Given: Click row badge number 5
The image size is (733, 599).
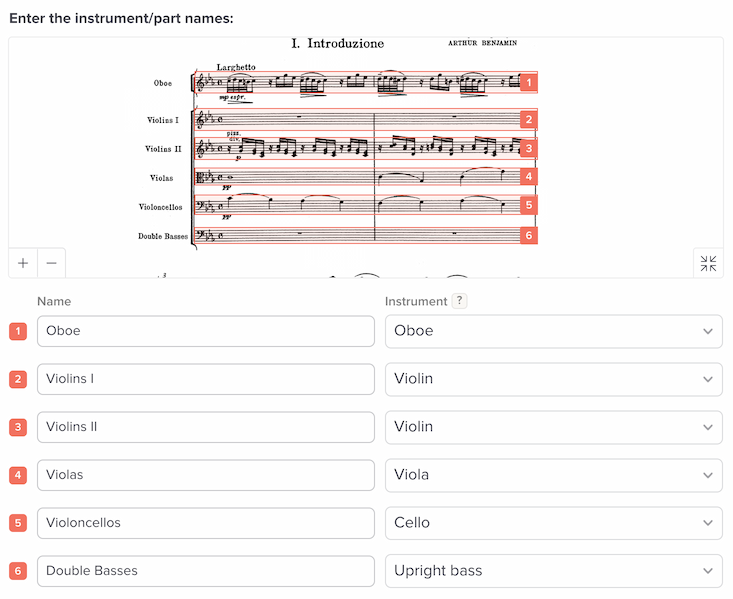Looking at the screenshot, I should click(18, 523).
